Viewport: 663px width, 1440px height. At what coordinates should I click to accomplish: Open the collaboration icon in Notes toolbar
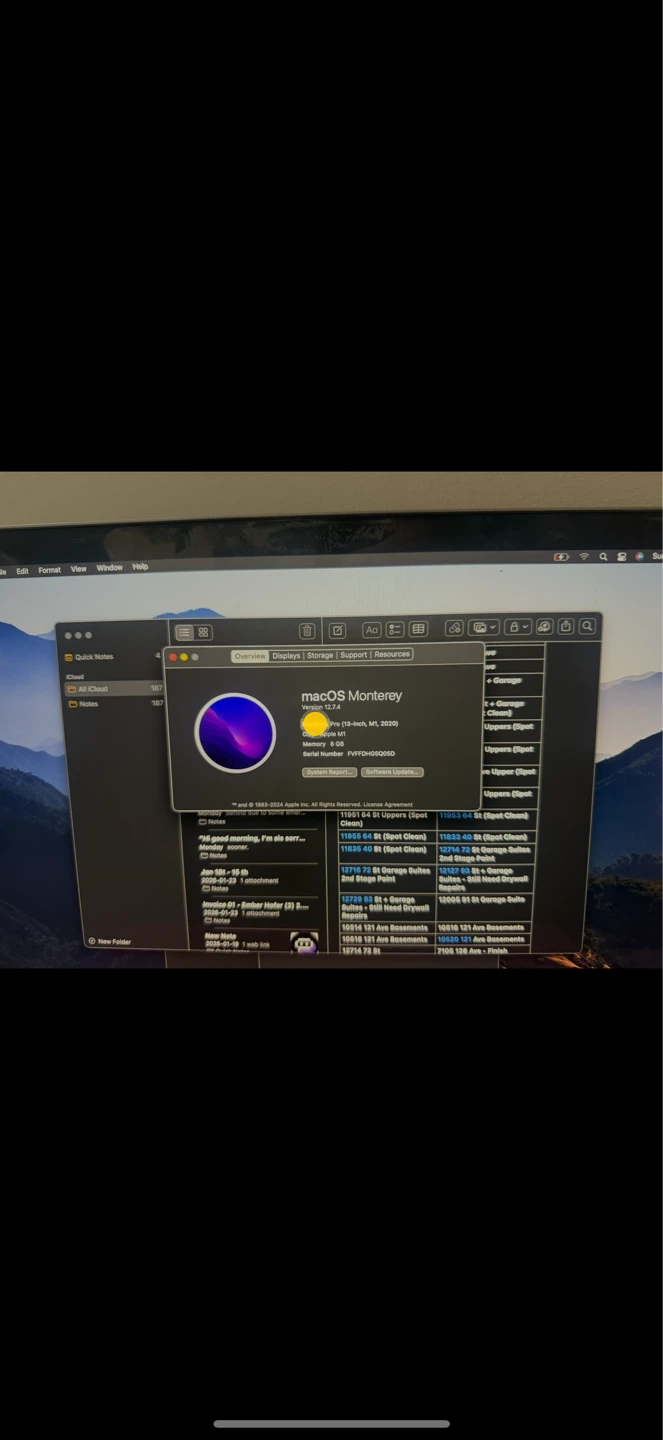pos(544,627)
